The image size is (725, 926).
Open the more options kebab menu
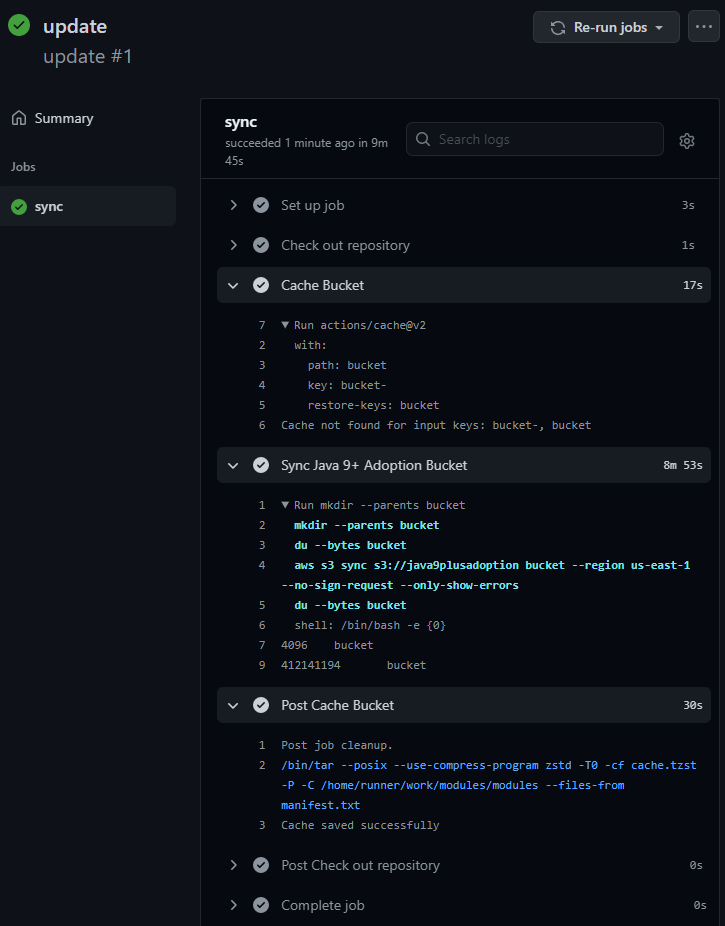pos(703,27)
